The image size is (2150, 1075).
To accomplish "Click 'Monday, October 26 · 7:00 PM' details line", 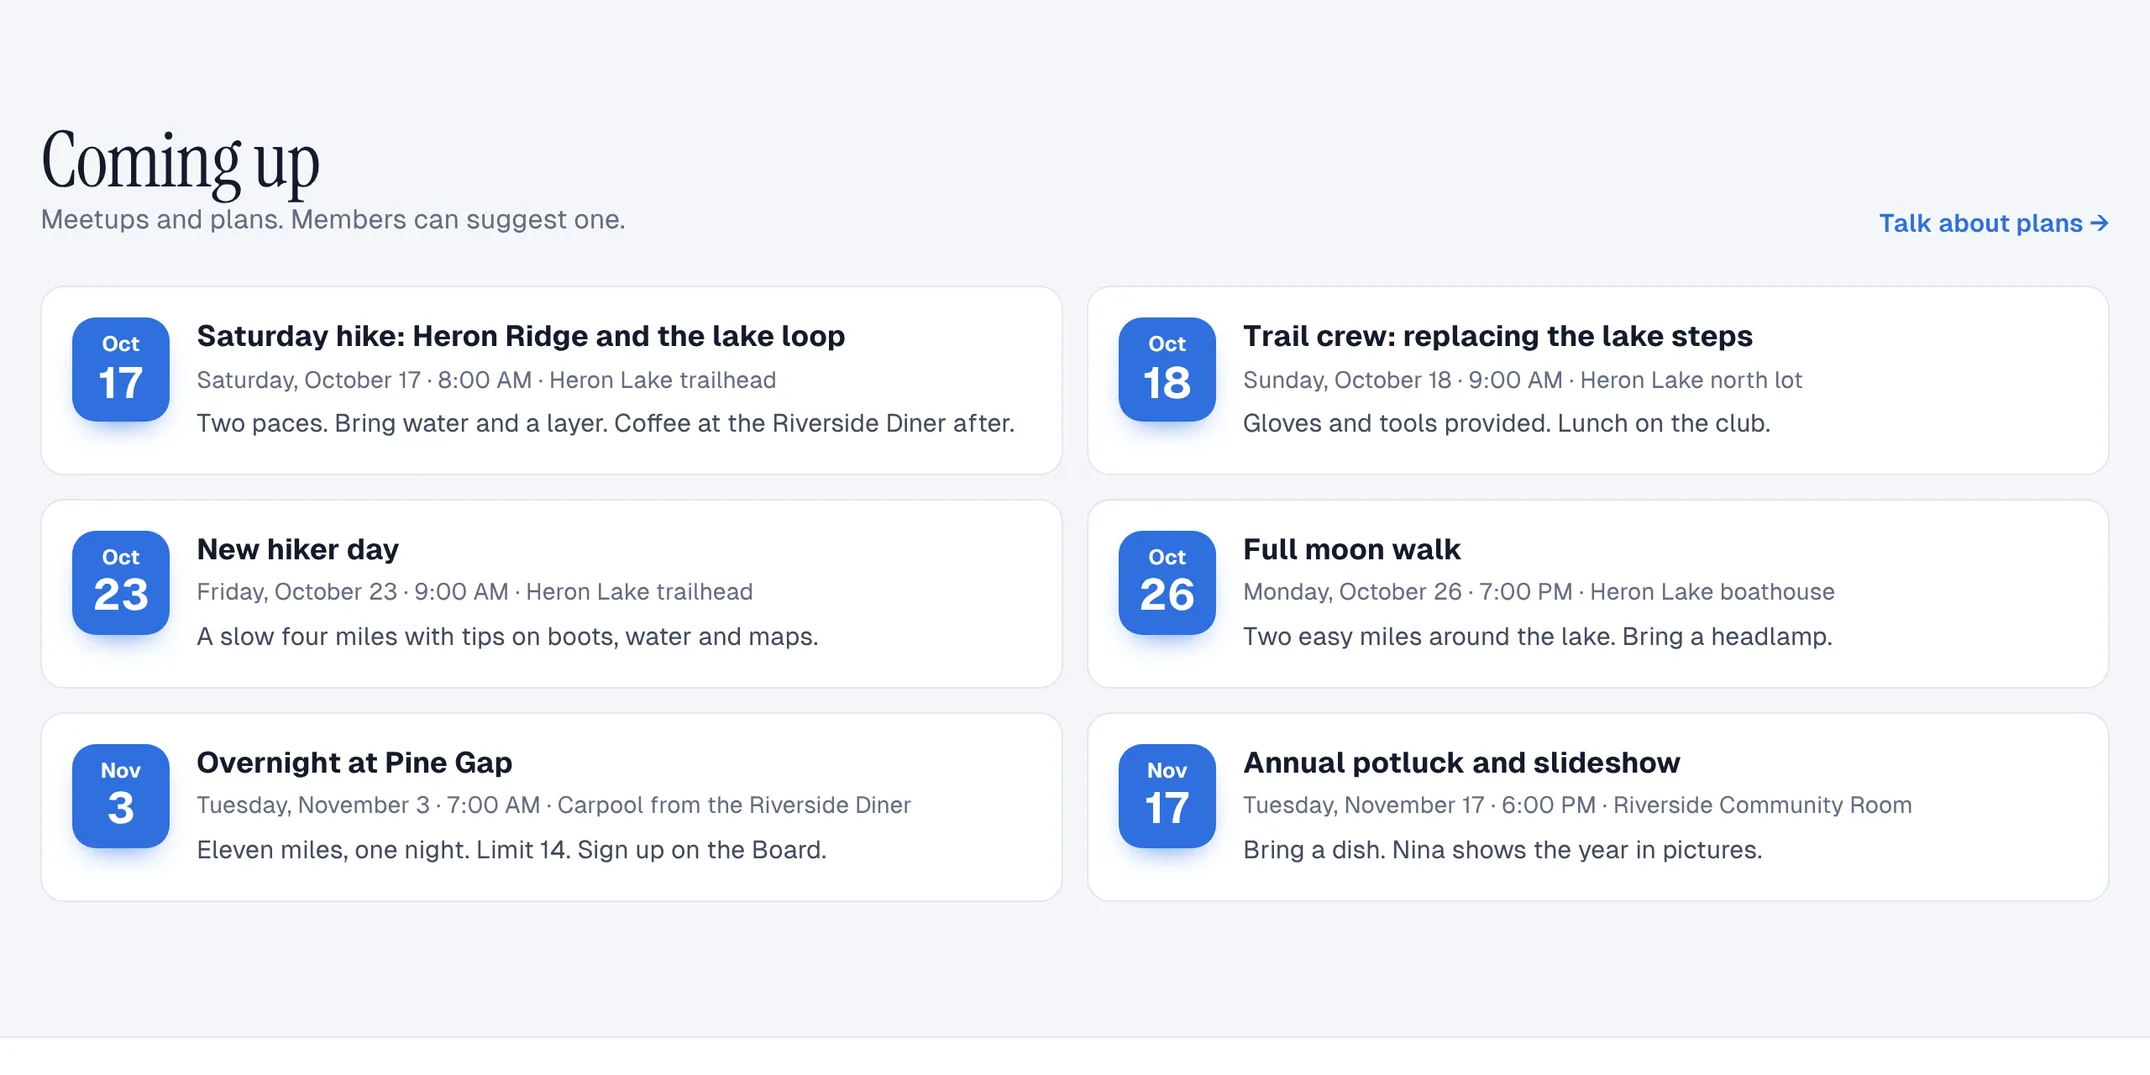I will pos(1538,592).
